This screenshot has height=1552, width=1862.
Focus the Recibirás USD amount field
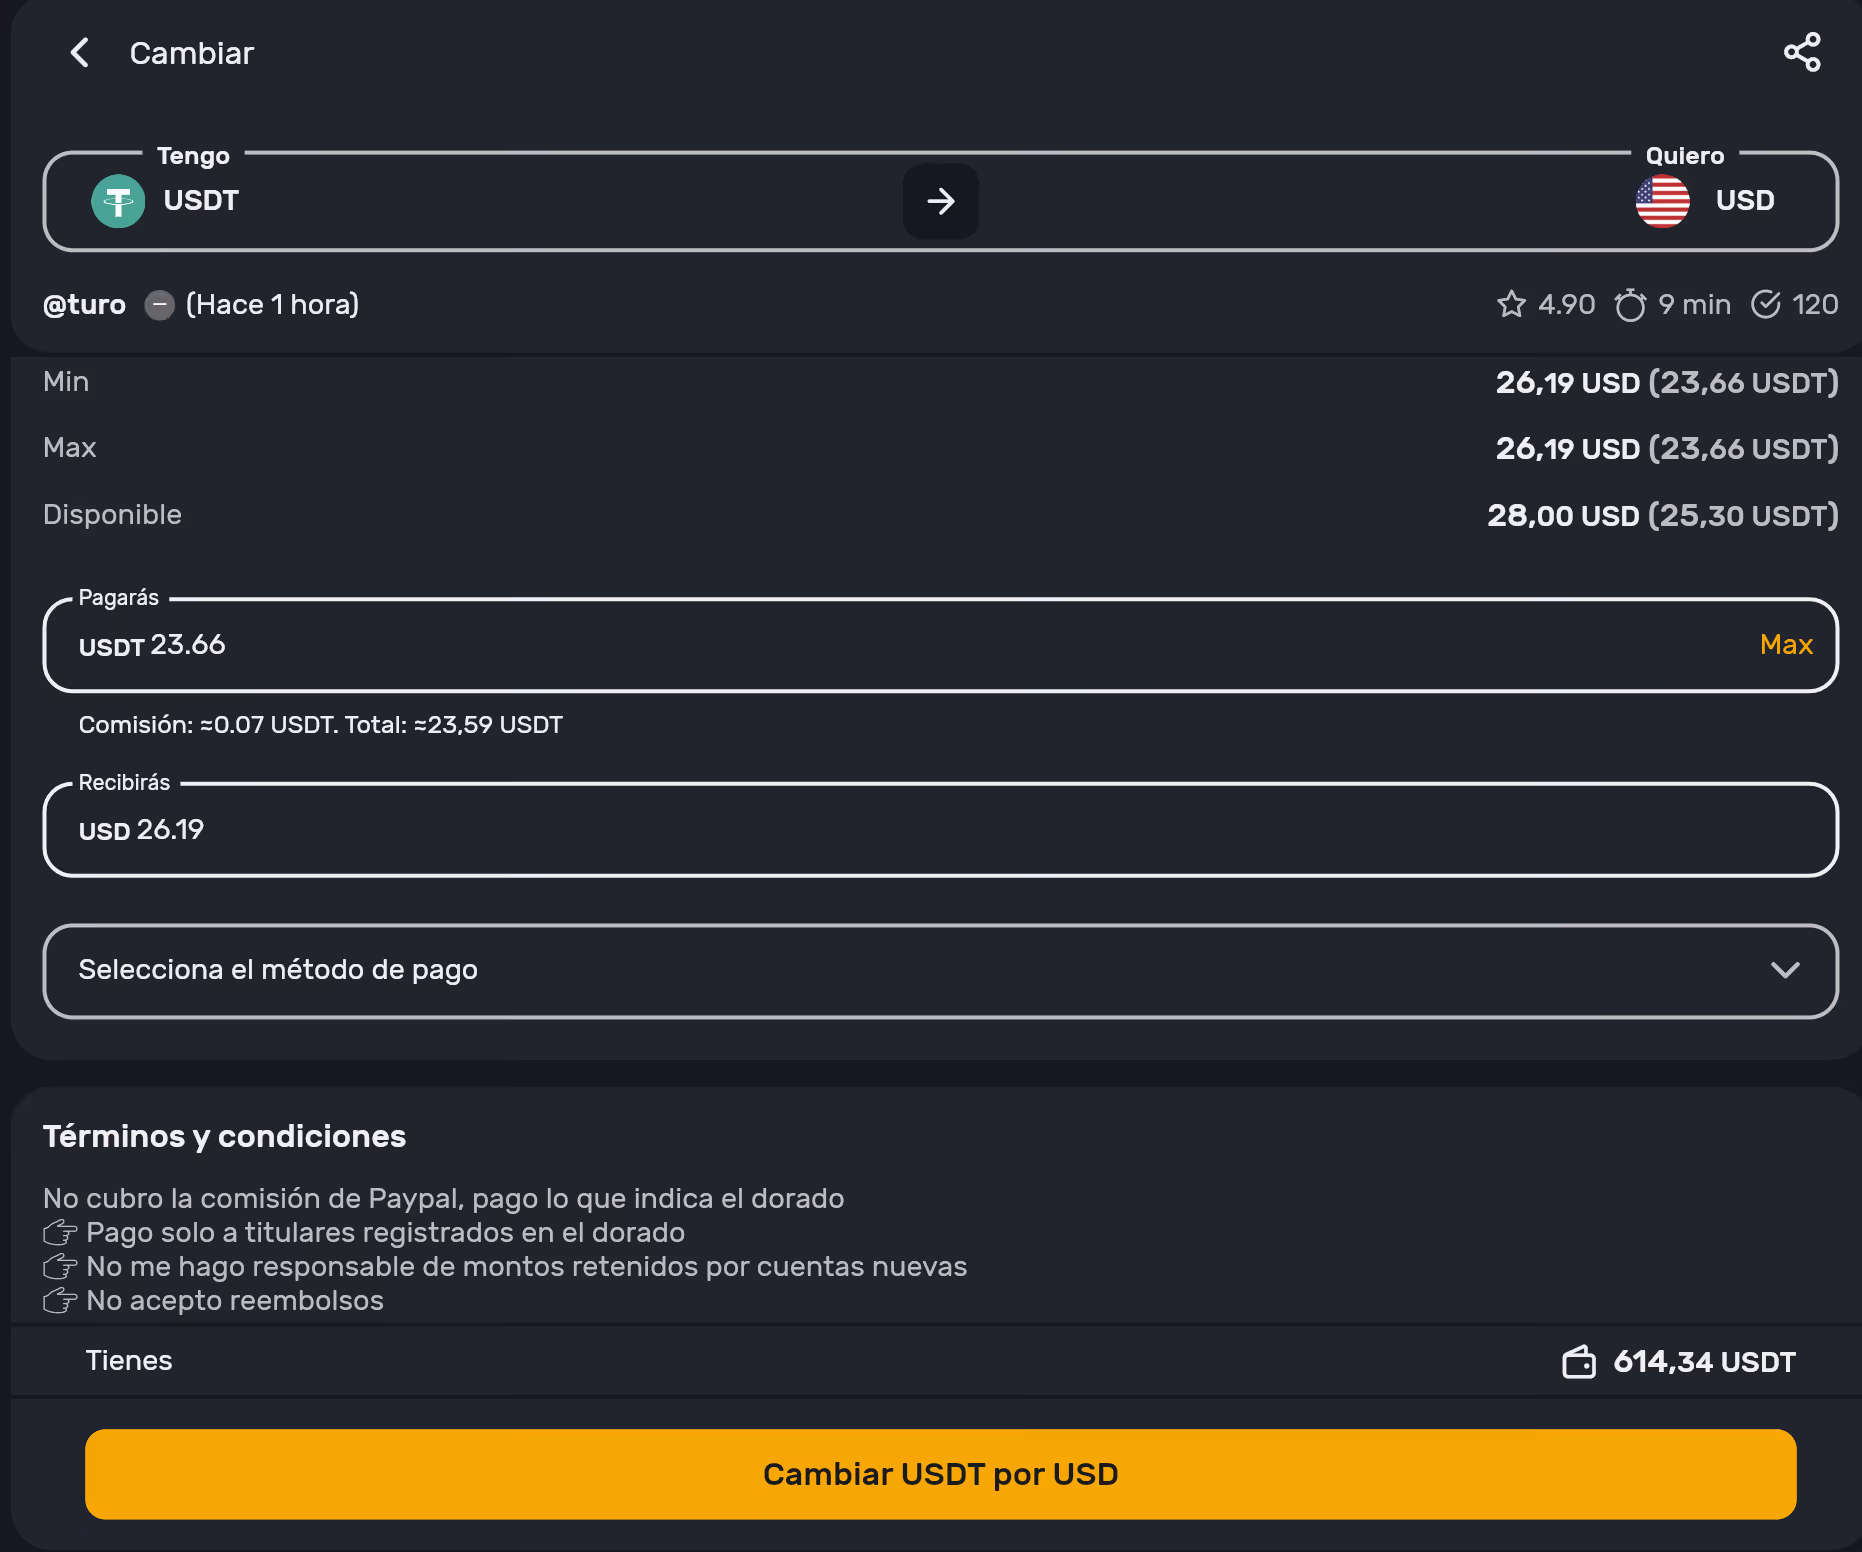point(940,830)
